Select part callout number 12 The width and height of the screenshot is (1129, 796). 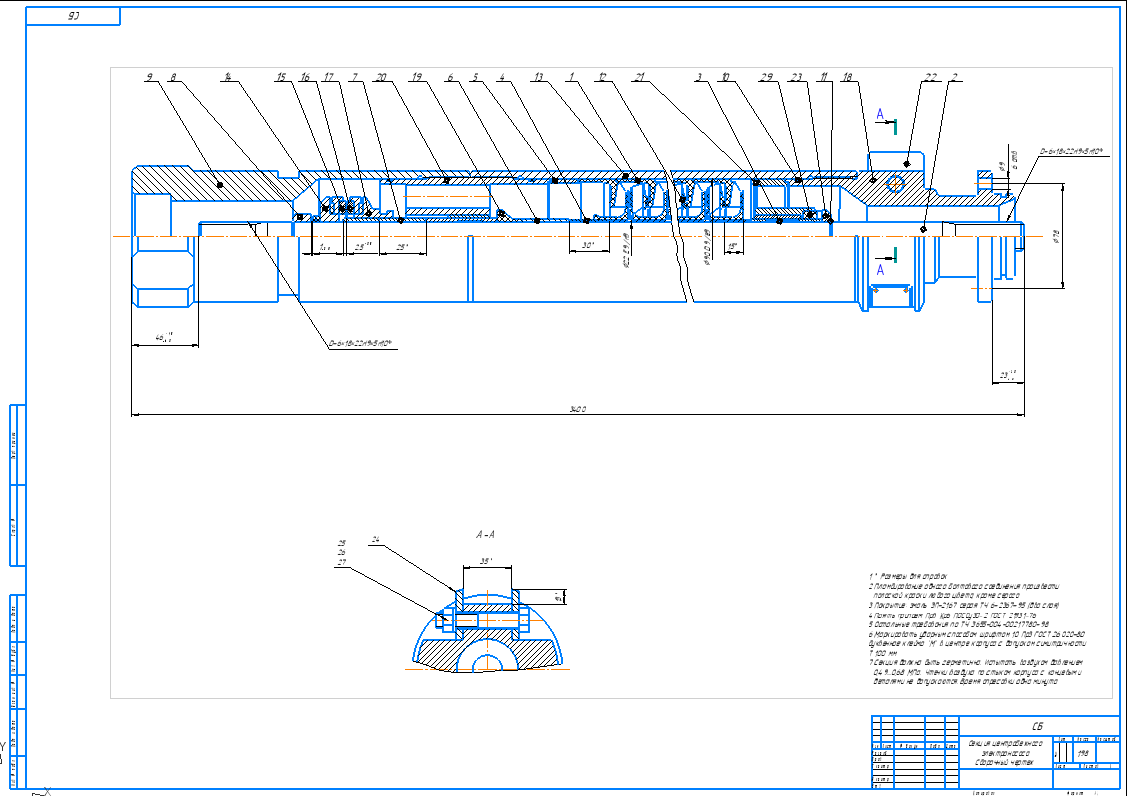[x=603, y=76]
